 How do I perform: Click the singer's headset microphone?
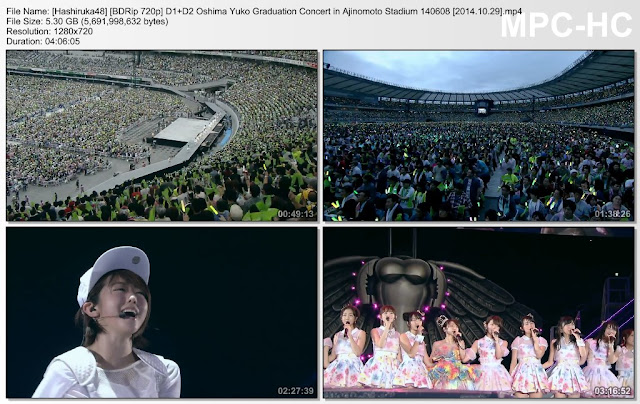pos(118,315)
